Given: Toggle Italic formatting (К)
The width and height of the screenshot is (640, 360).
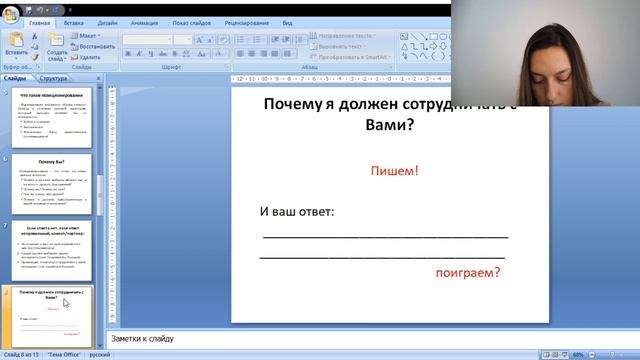Looking at the screenshot, I should click(x=139, y=53).
